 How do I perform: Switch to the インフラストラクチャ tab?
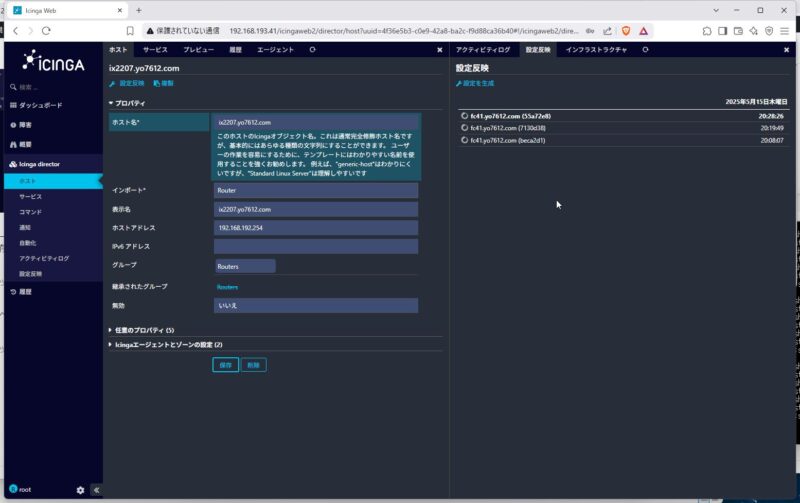(596, 49)
